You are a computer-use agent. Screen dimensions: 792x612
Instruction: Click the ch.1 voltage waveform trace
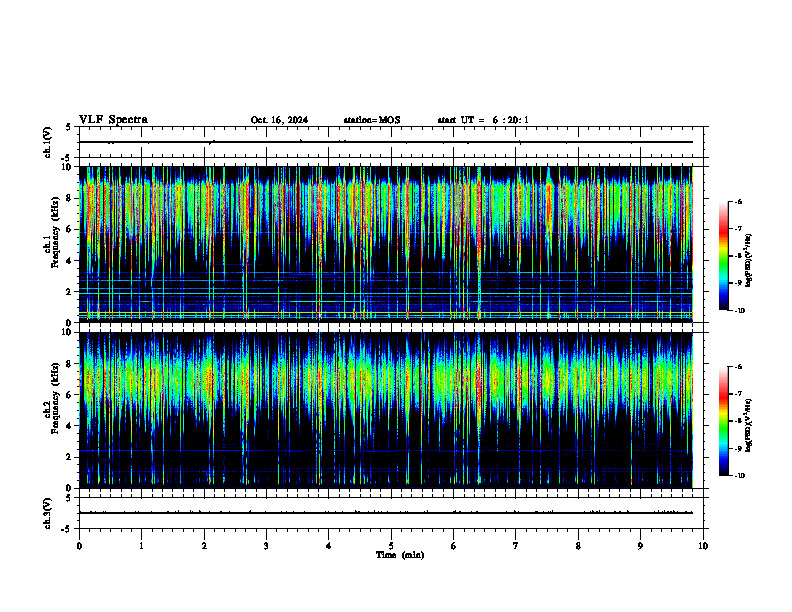click(x=386, y=142)
